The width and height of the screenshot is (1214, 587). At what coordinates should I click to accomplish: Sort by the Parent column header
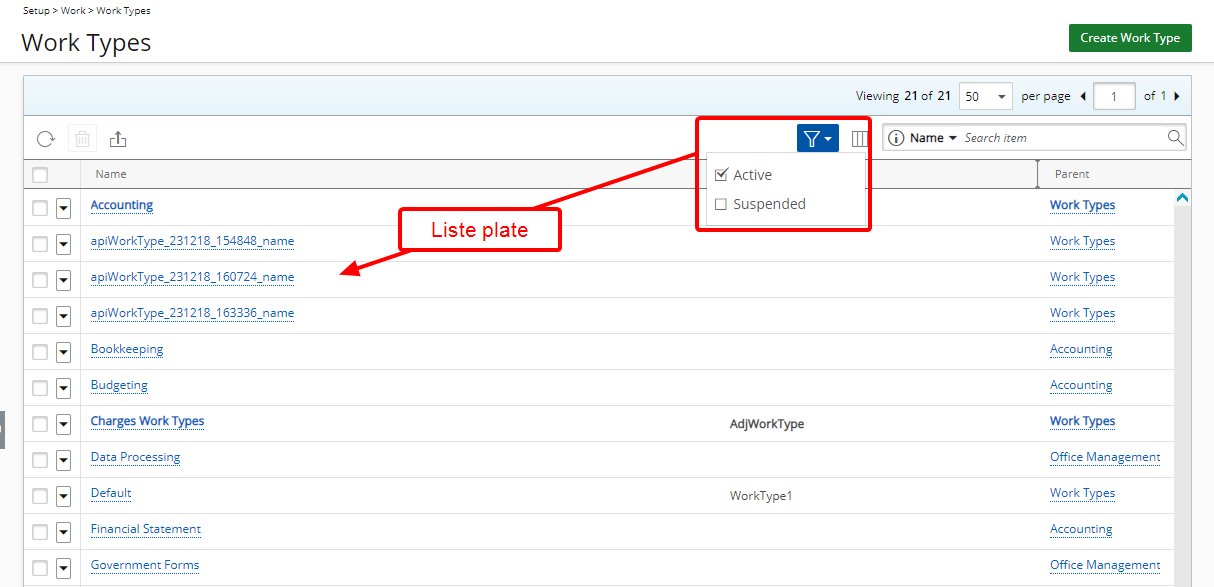(x=1072, y=174)
